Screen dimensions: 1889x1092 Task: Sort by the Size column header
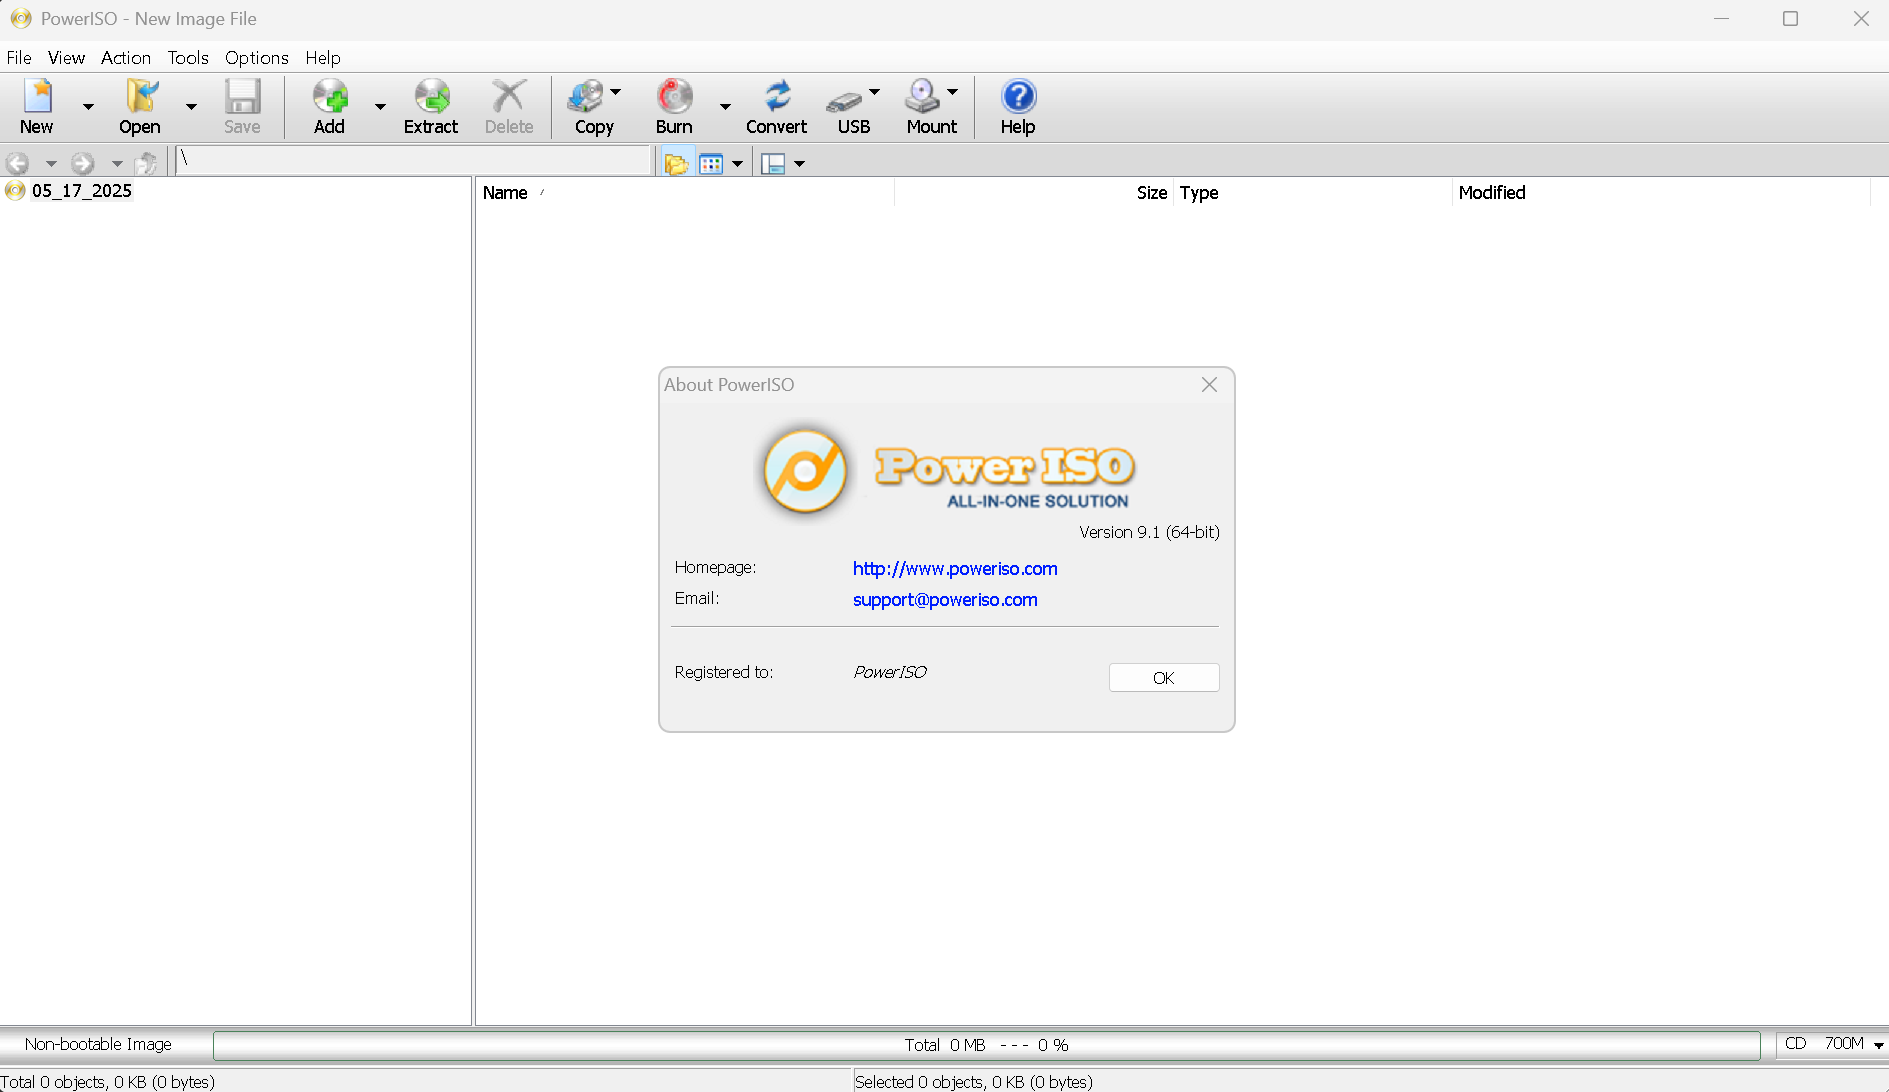click(x=1034, y=193)
